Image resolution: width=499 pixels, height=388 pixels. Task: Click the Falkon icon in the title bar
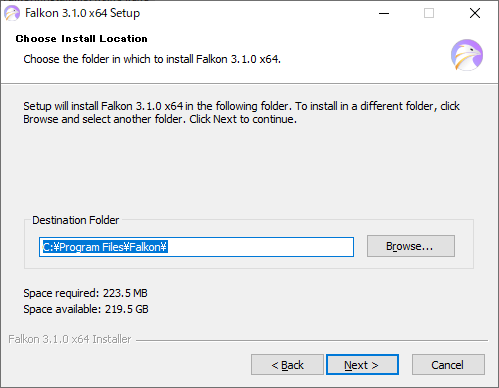[x=12, y=13]
